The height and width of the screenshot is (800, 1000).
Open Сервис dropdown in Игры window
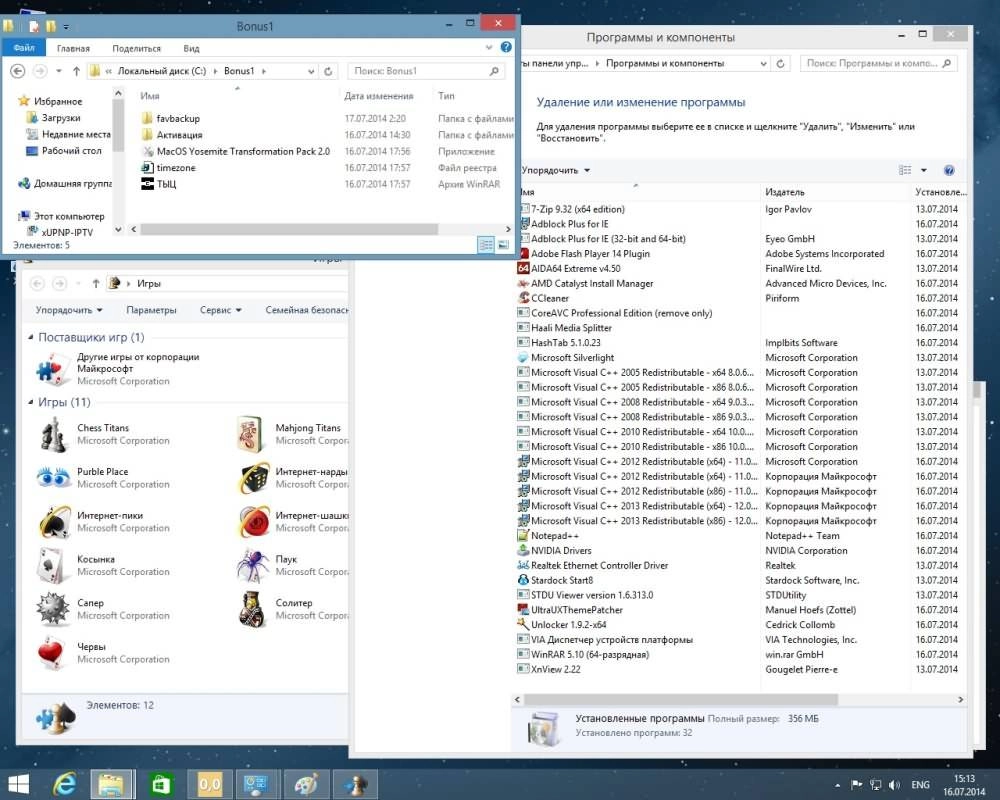pos(220,310)
